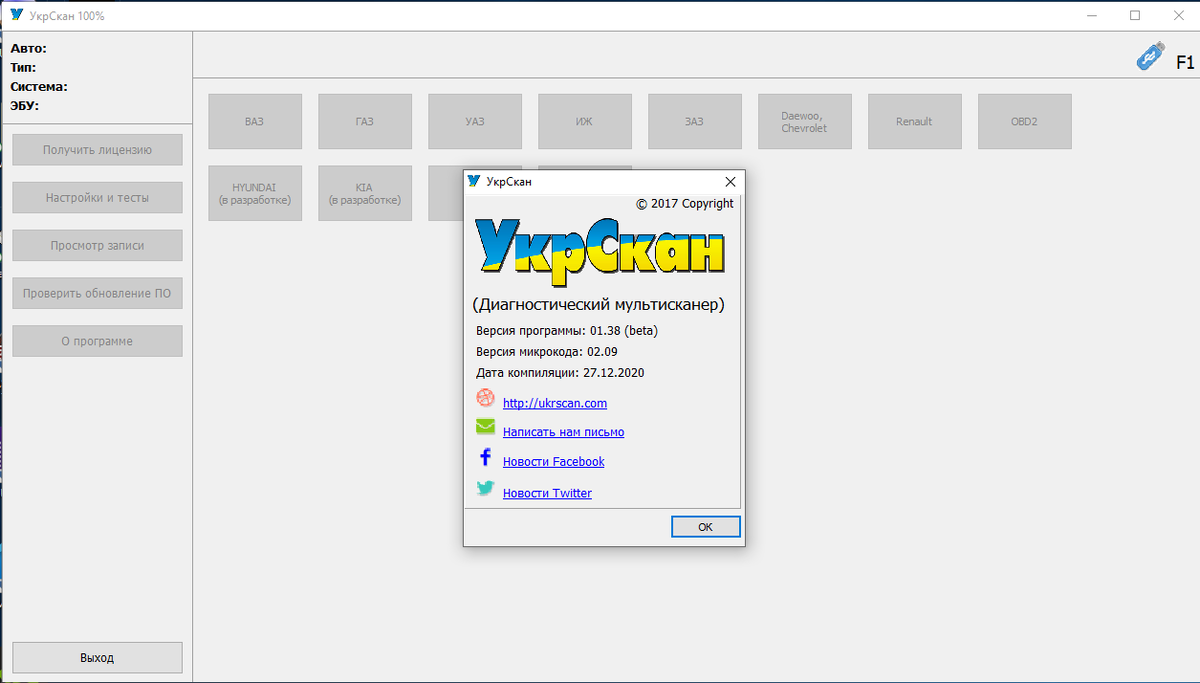Click the USB adapter connection icon
Screen dimensions: 1200x683
(x=1151, y=56)
